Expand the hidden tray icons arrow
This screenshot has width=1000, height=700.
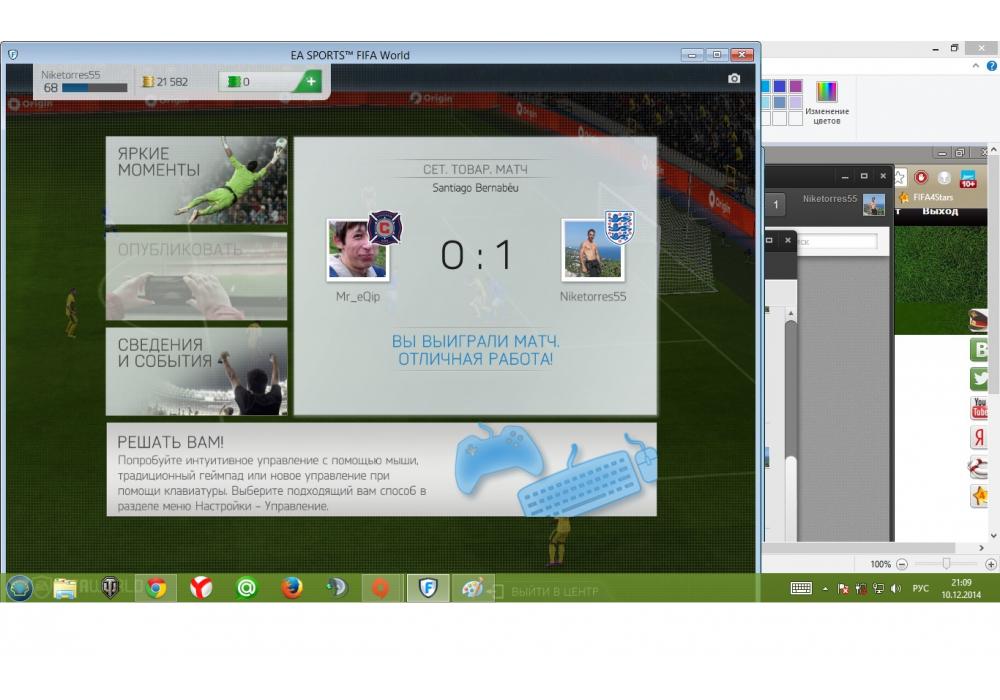[x=825, y=588]
